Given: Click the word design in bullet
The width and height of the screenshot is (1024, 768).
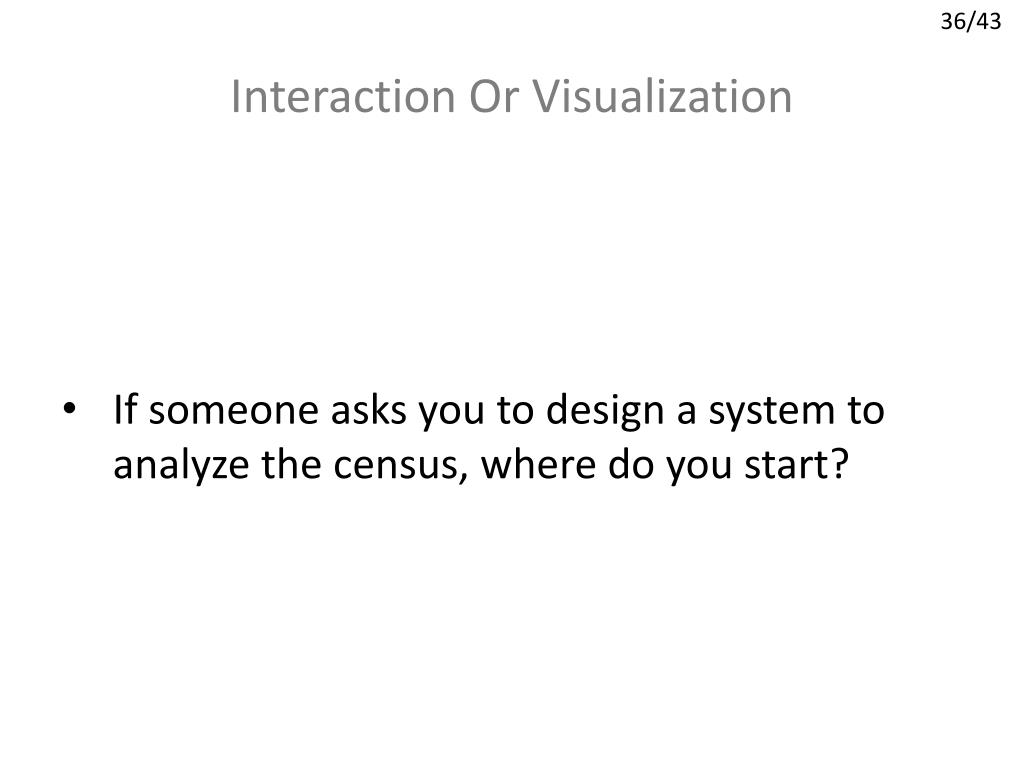Looking at the screenshot, I should [605, 412].
